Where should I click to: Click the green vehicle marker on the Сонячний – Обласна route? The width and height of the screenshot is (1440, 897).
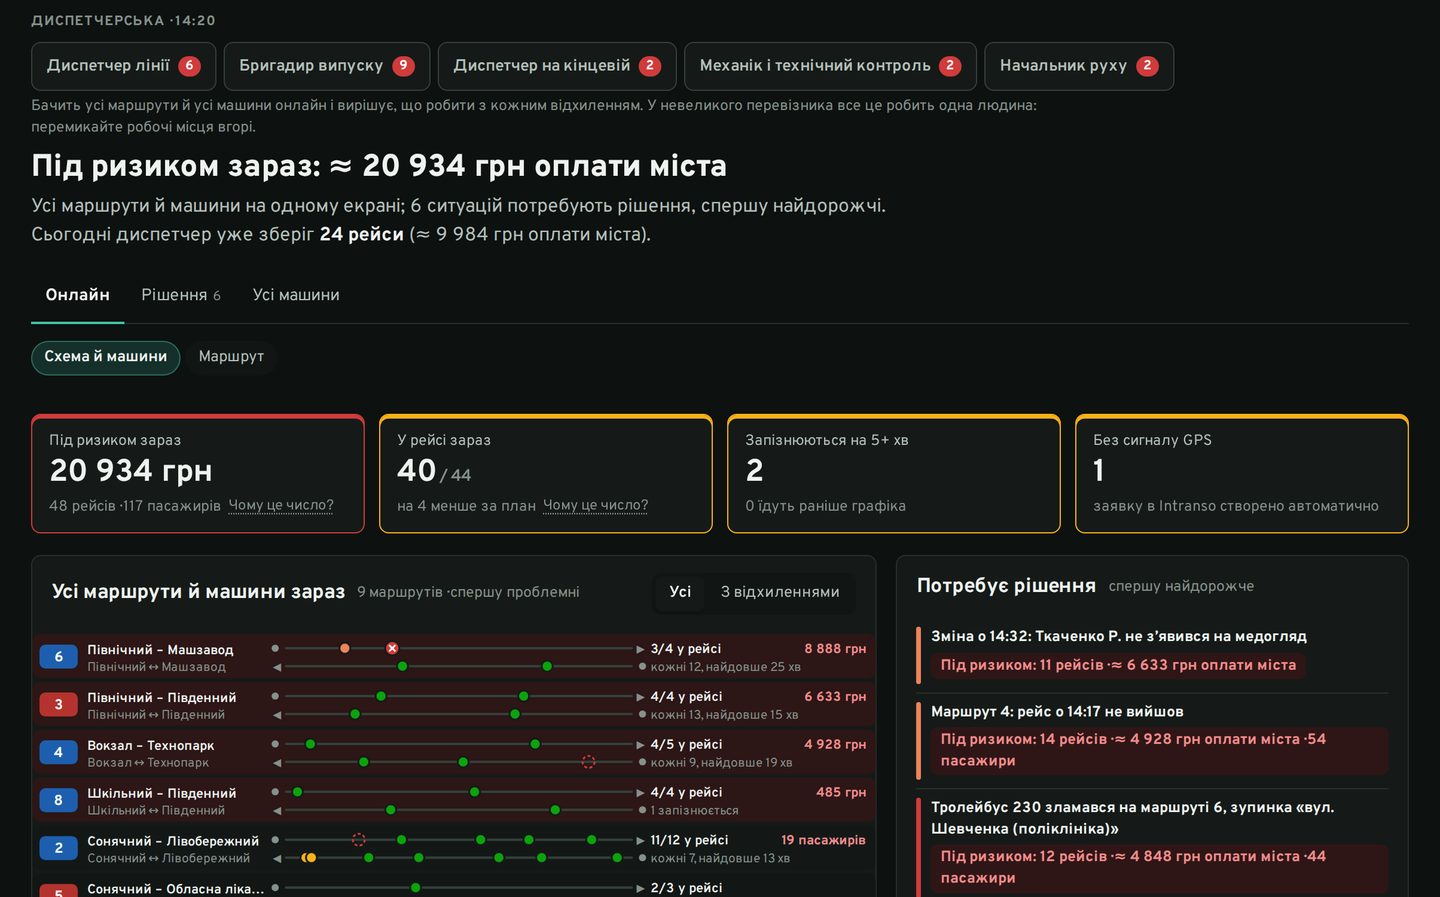415,888
